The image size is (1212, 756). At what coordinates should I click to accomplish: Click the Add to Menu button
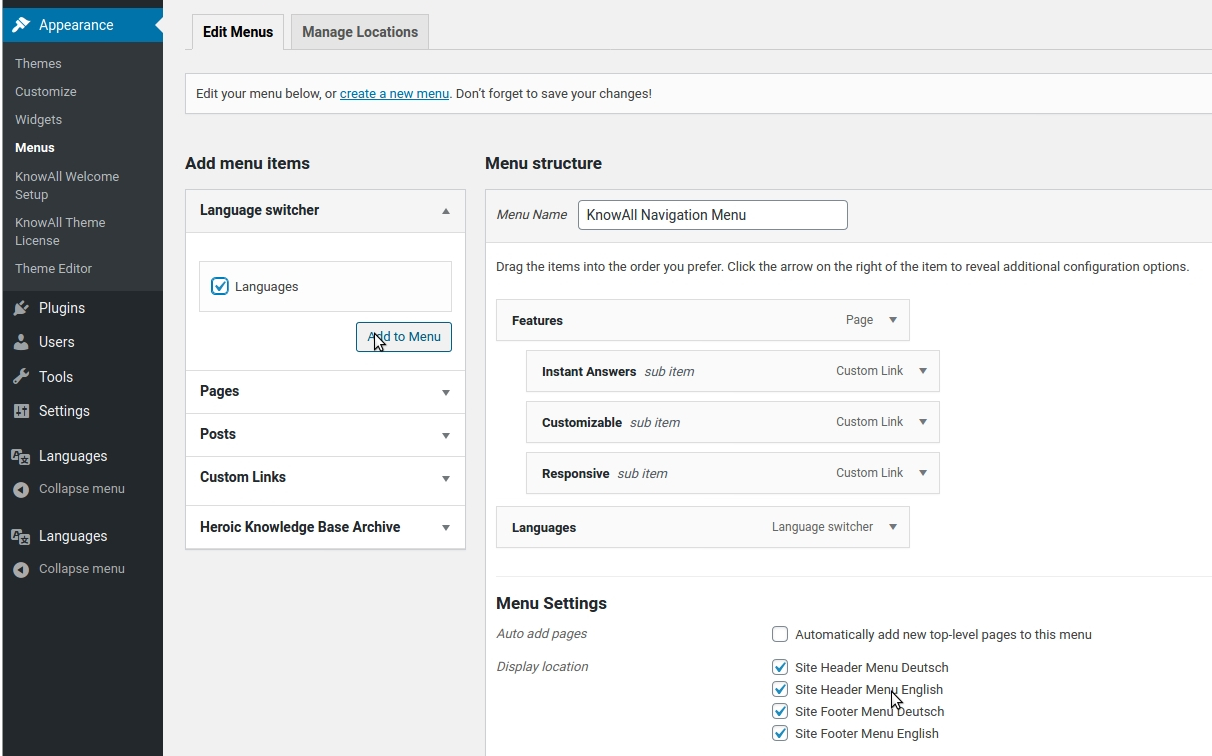pos(404,337)
